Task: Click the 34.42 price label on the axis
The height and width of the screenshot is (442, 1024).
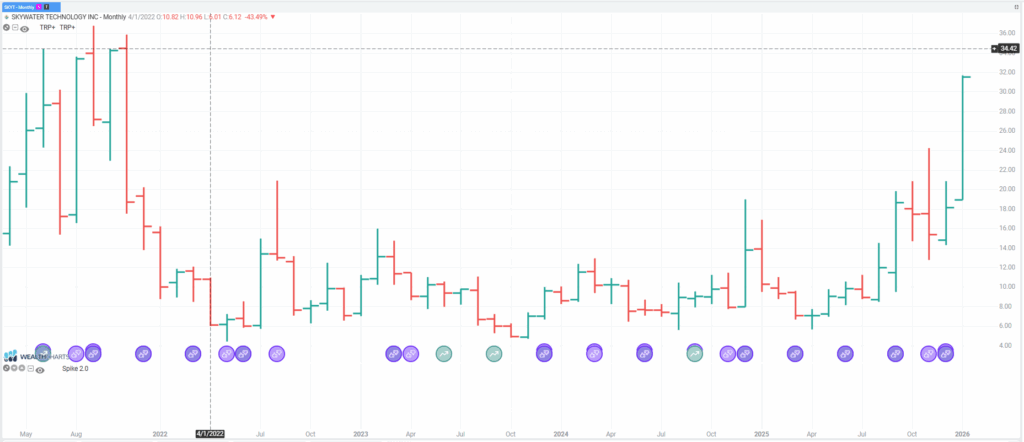Action: [x=1006, y=48]
